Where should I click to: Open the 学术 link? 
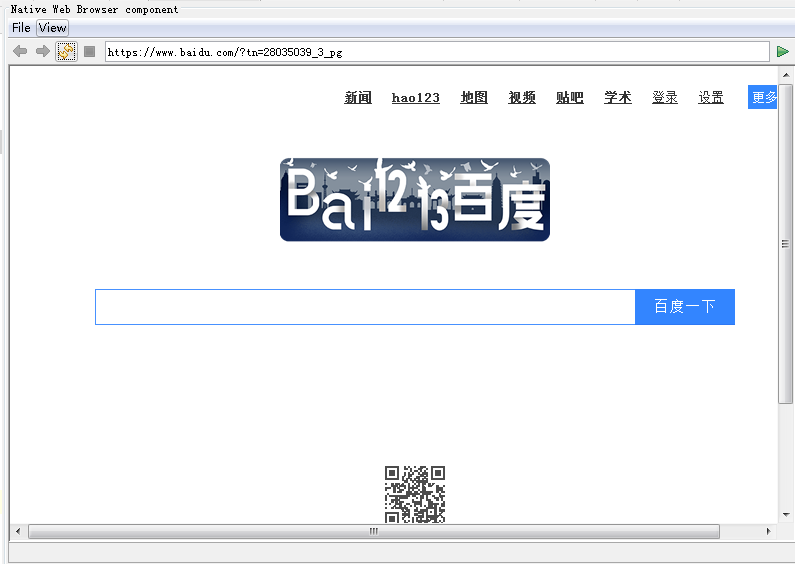(618, 97)
